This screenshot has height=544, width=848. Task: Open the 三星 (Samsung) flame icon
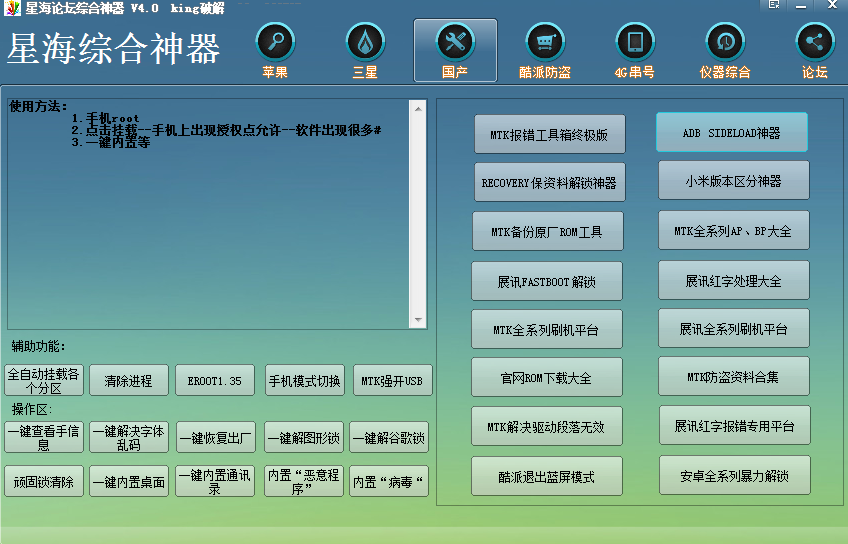pos(365,42)
